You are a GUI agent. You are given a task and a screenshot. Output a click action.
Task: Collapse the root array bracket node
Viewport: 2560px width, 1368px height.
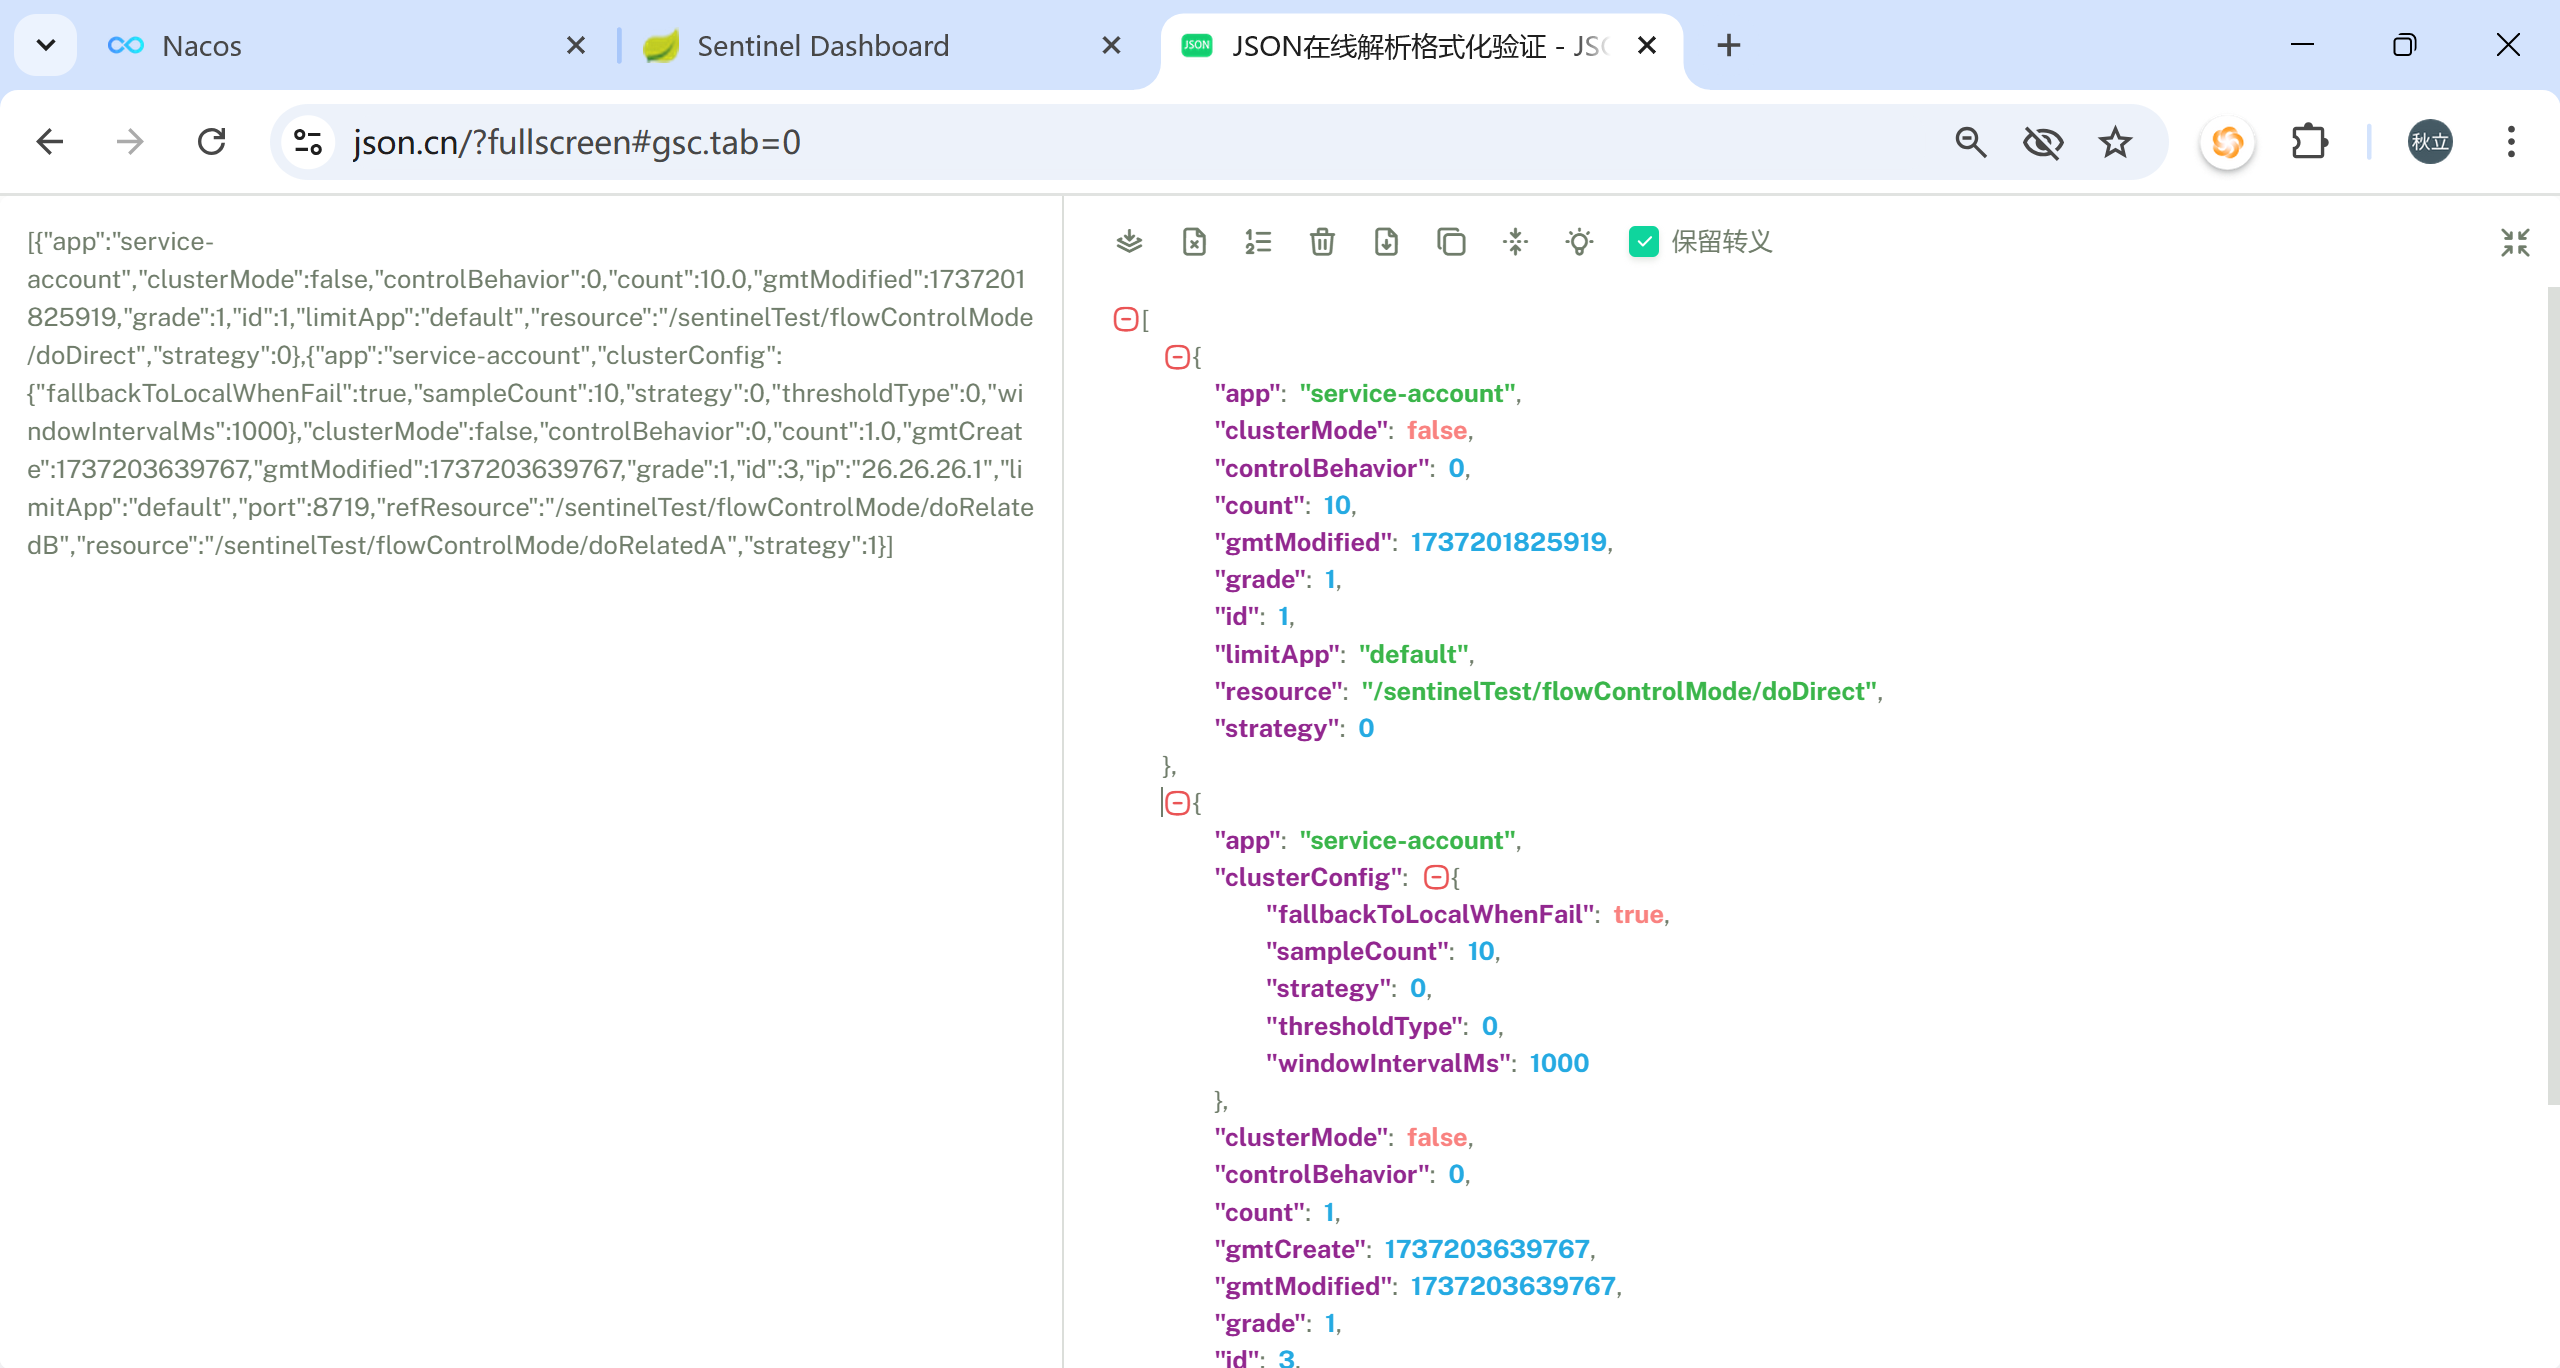[1125, 319]
